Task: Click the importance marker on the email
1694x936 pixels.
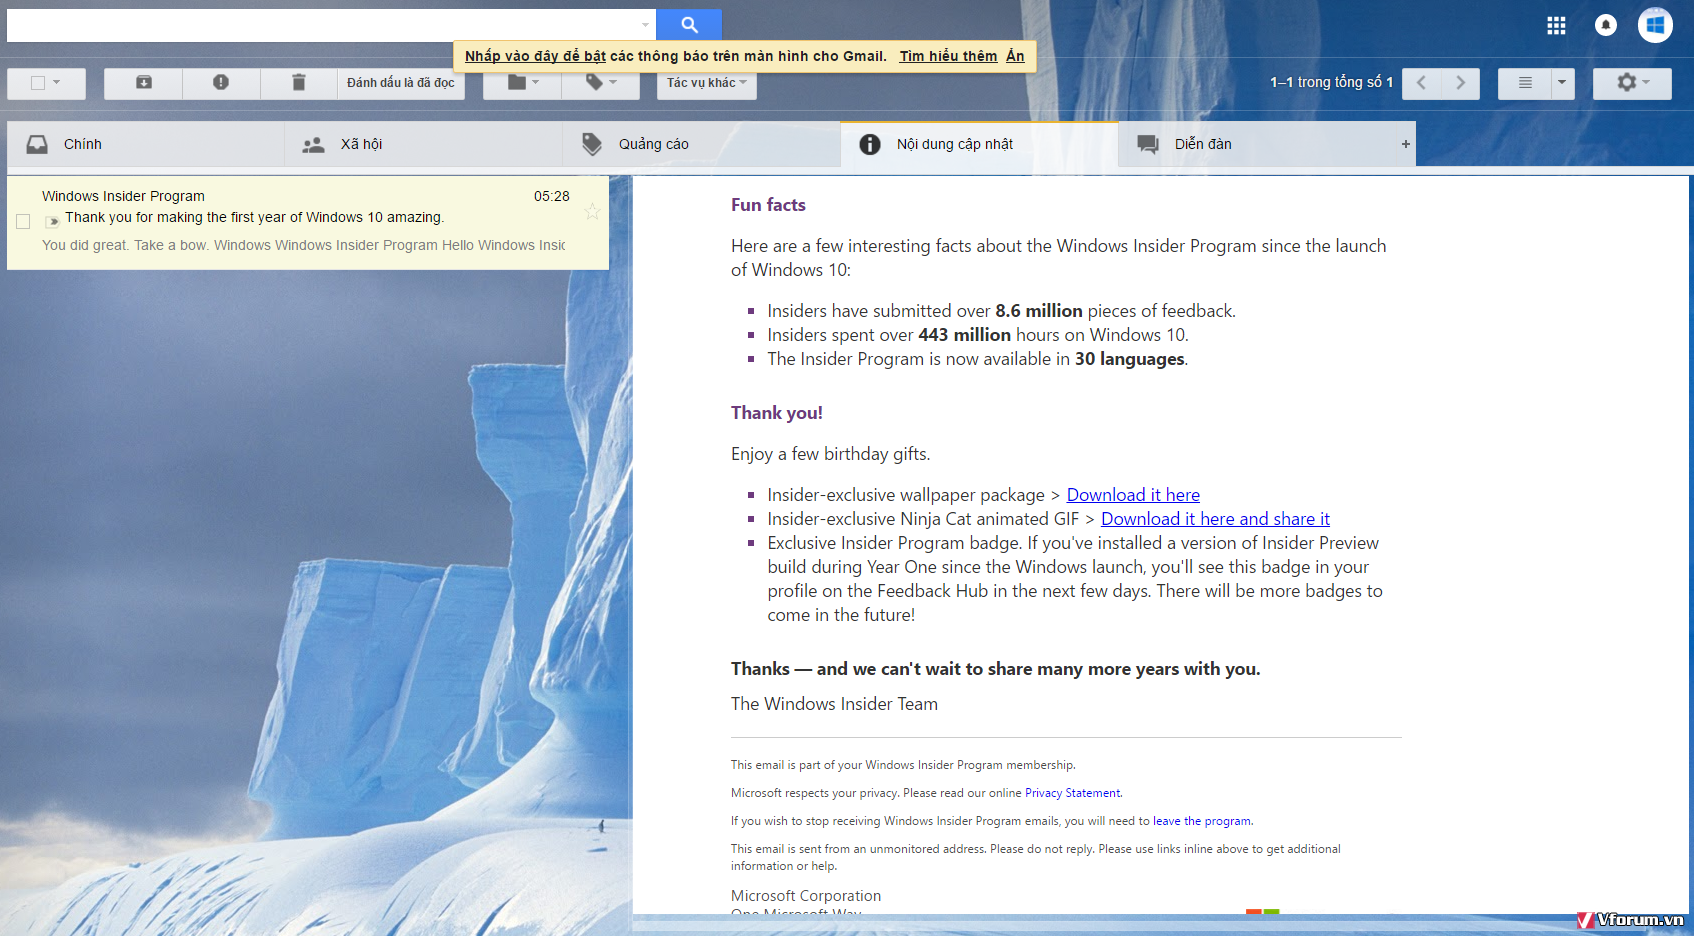Action: (x=53, y=221)
